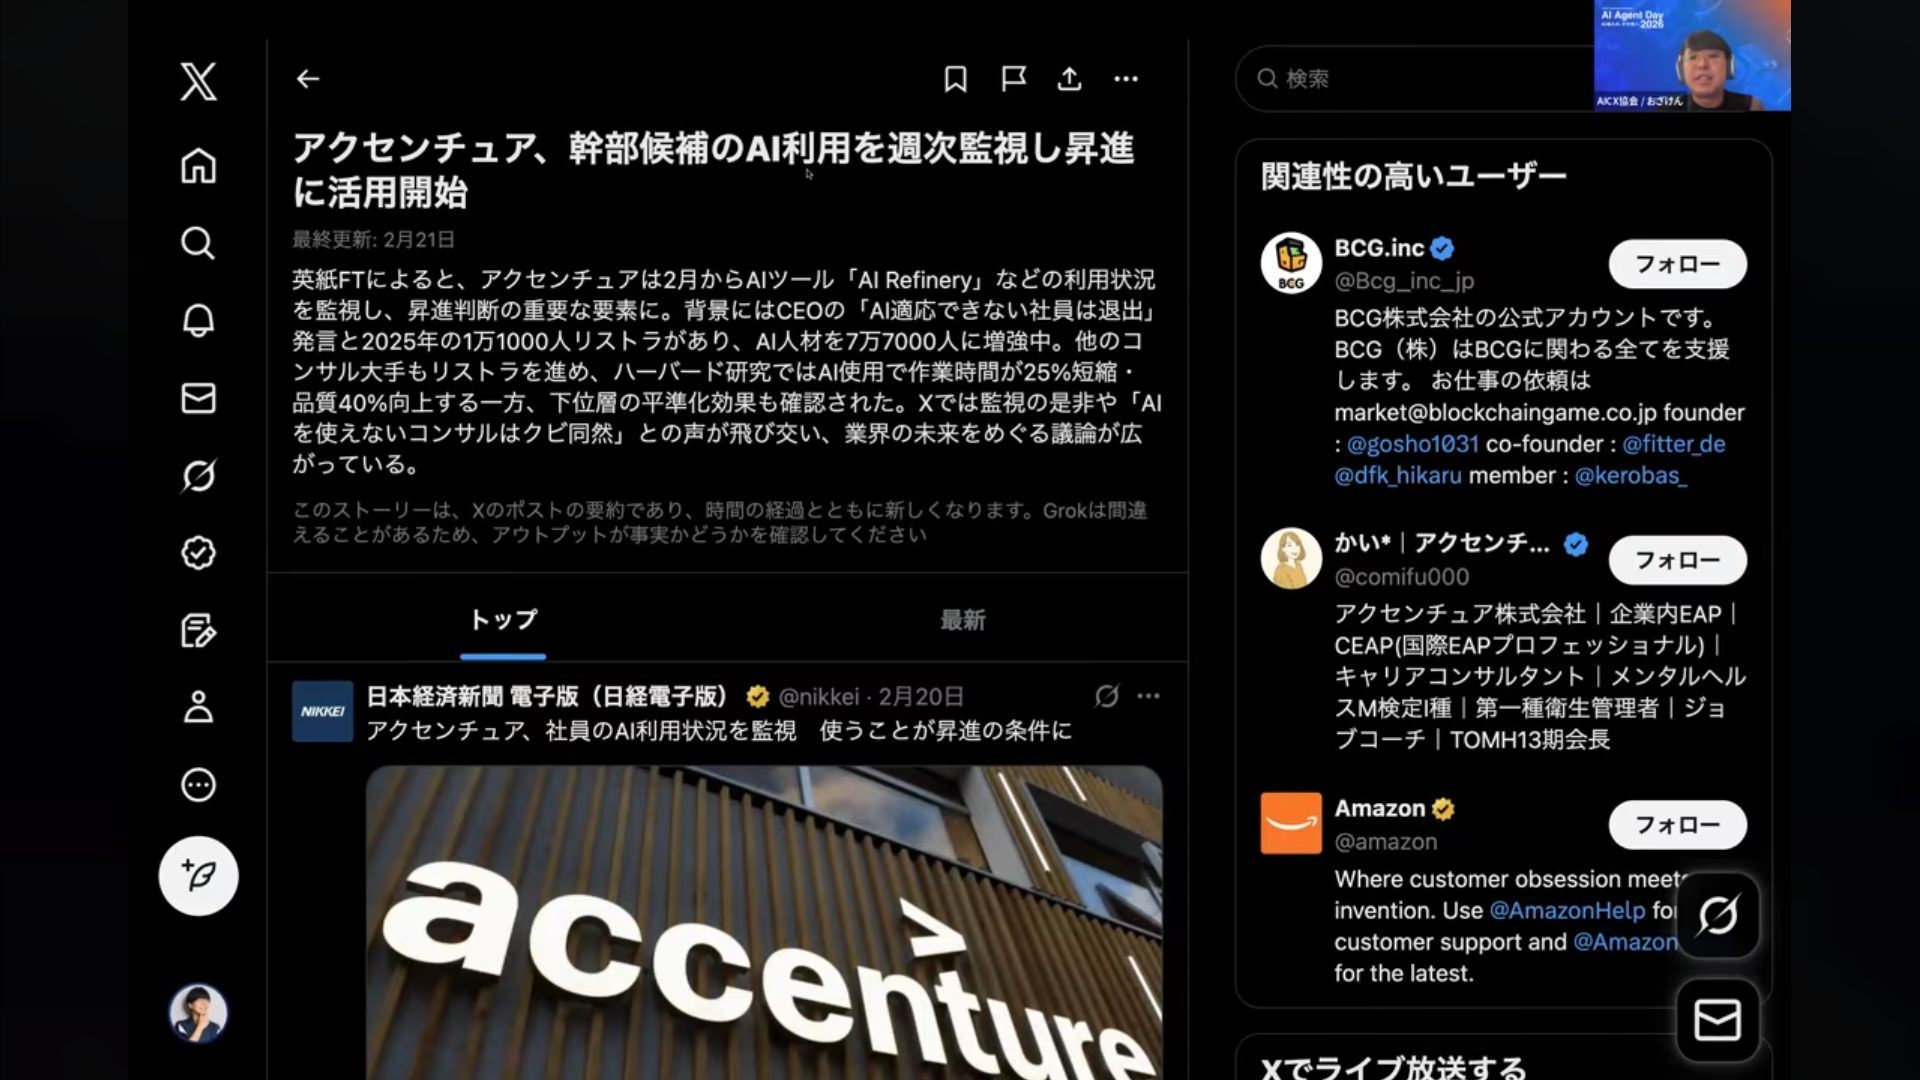
Task: Share the story with upload icon
Action: click(1069, 79)
